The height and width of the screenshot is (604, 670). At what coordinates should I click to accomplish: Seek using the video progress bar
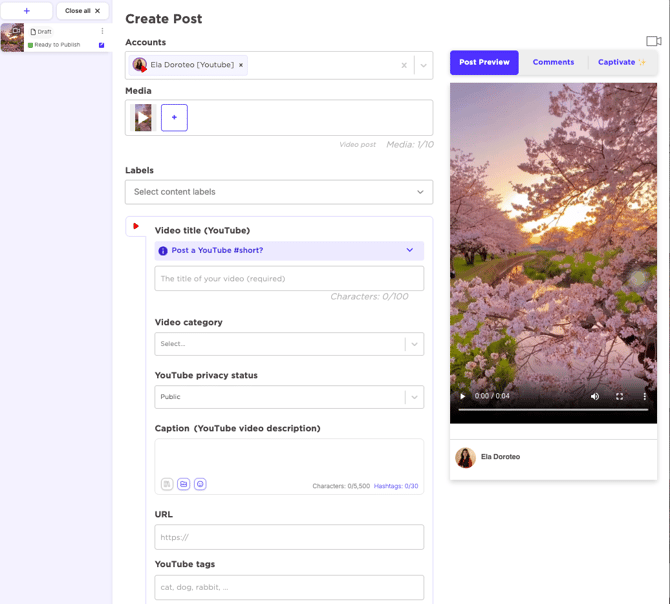point(553,410)
